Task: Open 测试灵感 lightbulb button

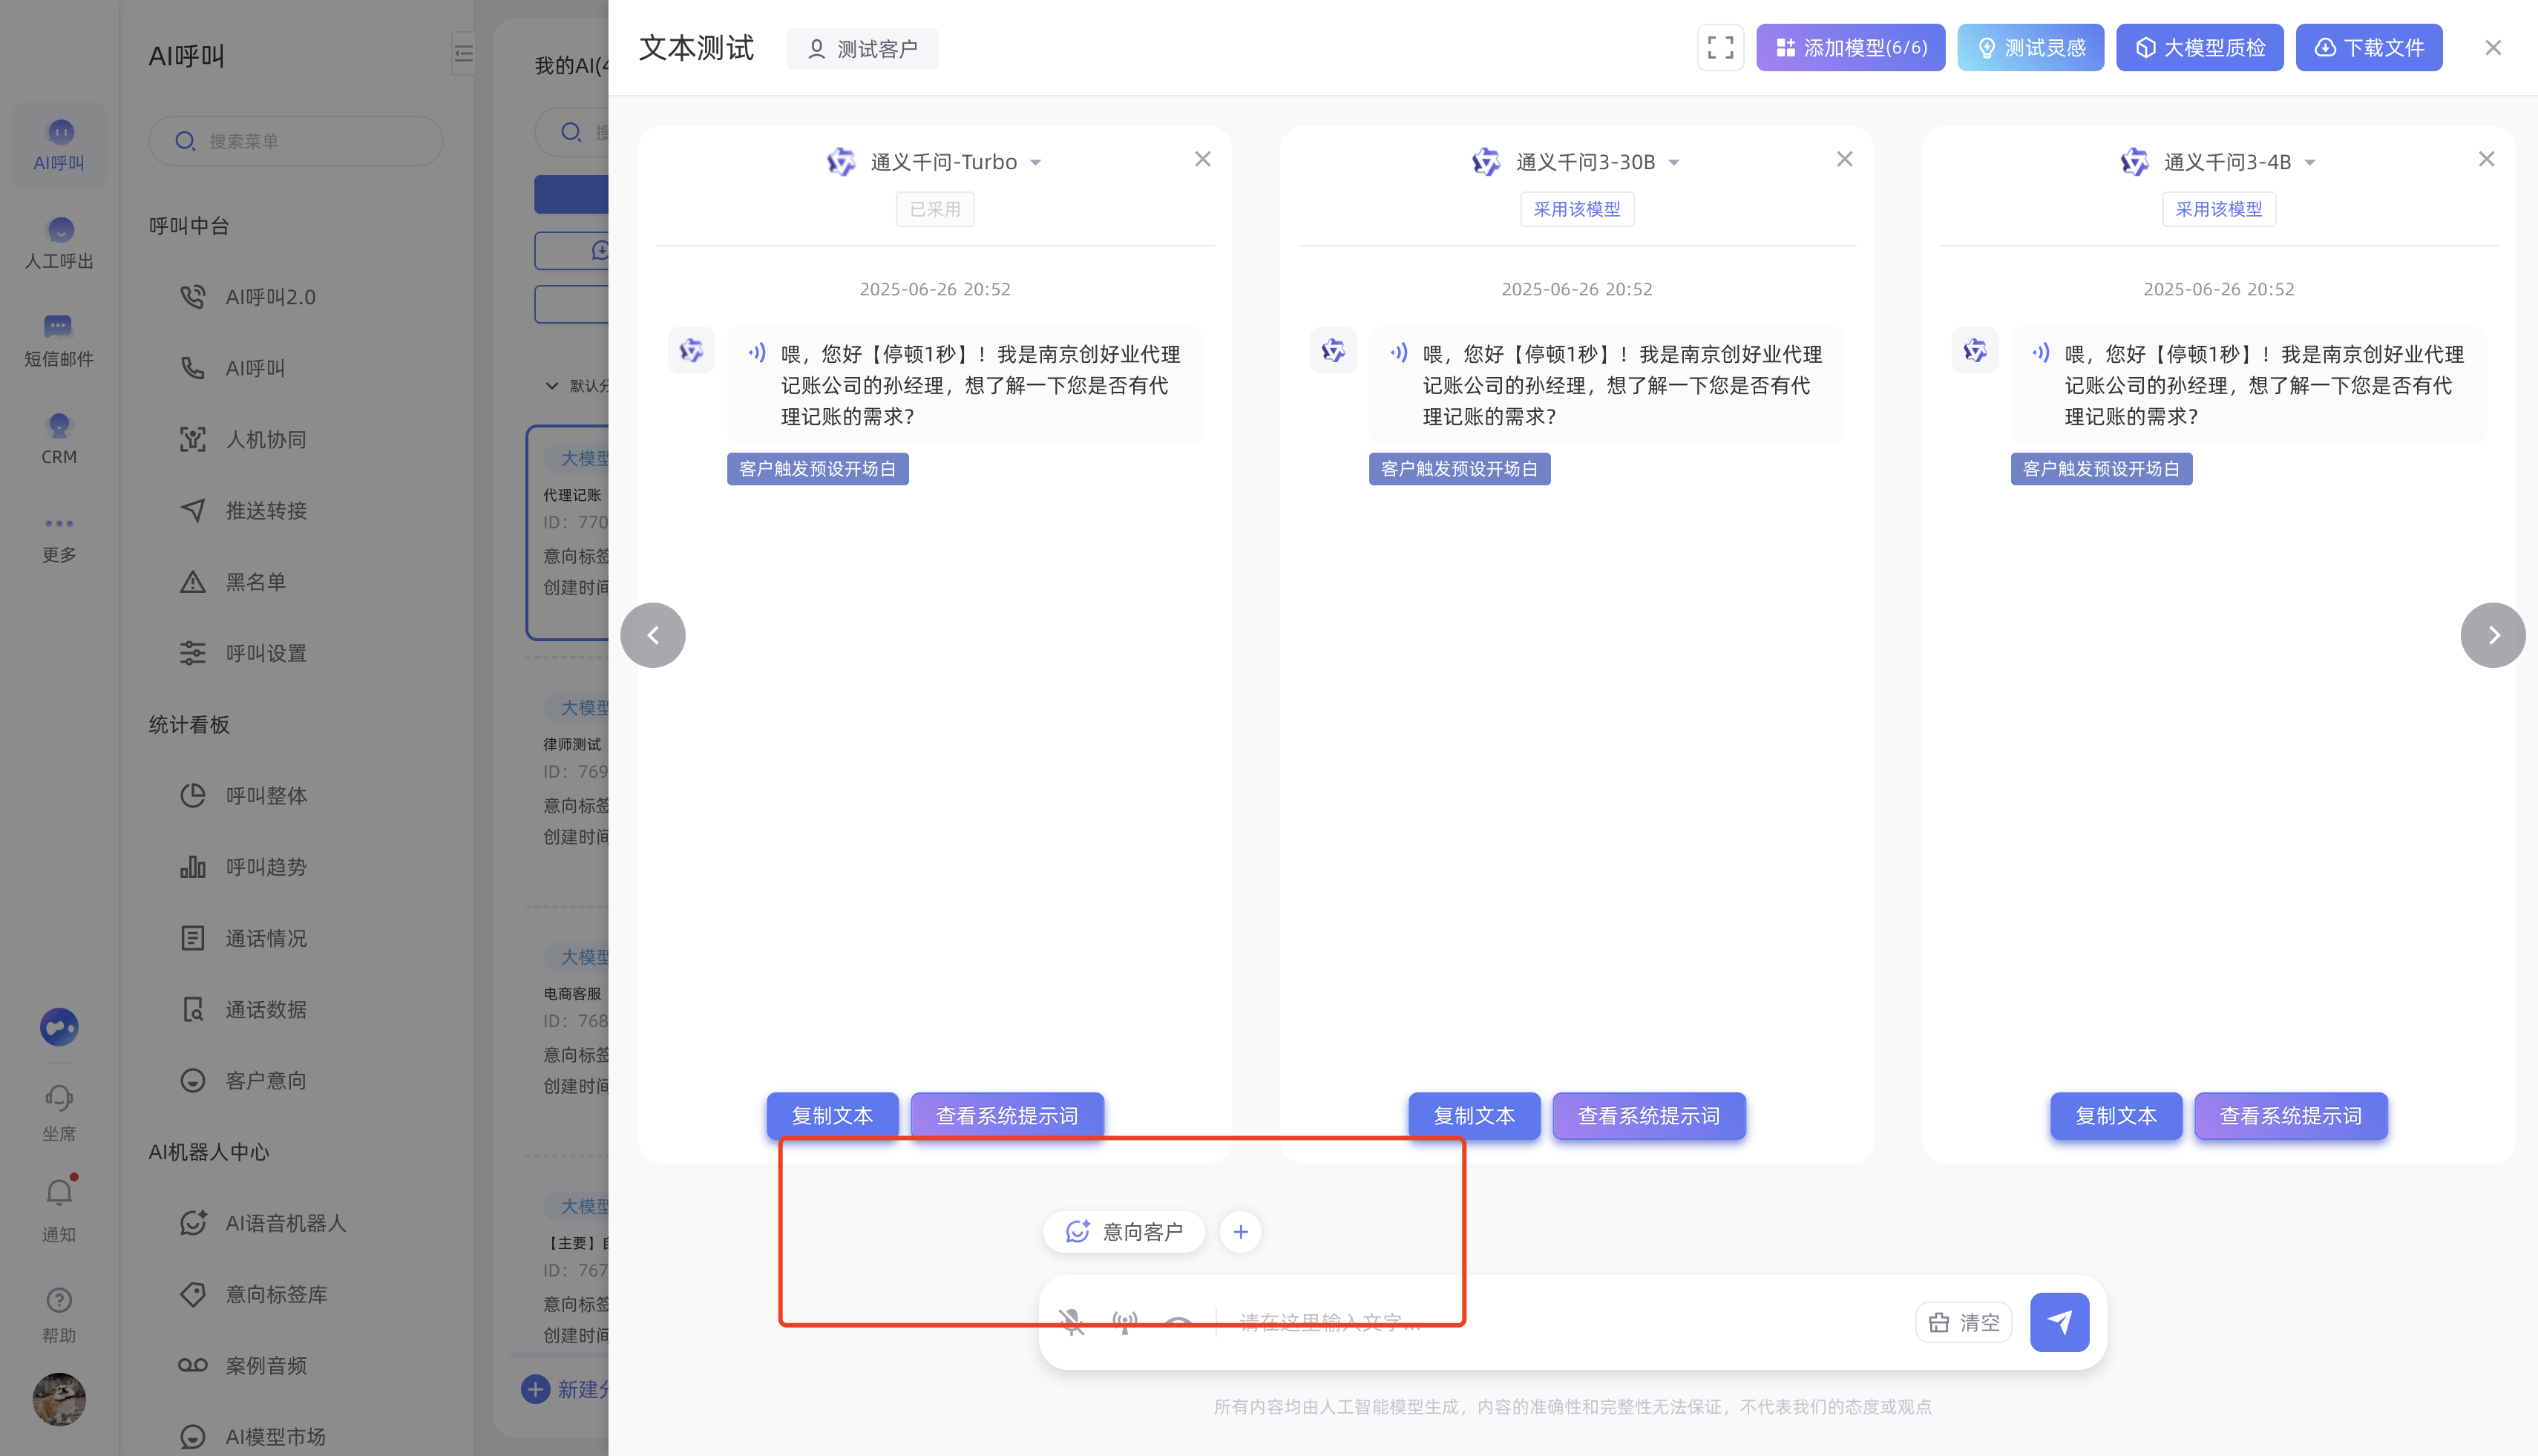Action: pos(2030,47)
